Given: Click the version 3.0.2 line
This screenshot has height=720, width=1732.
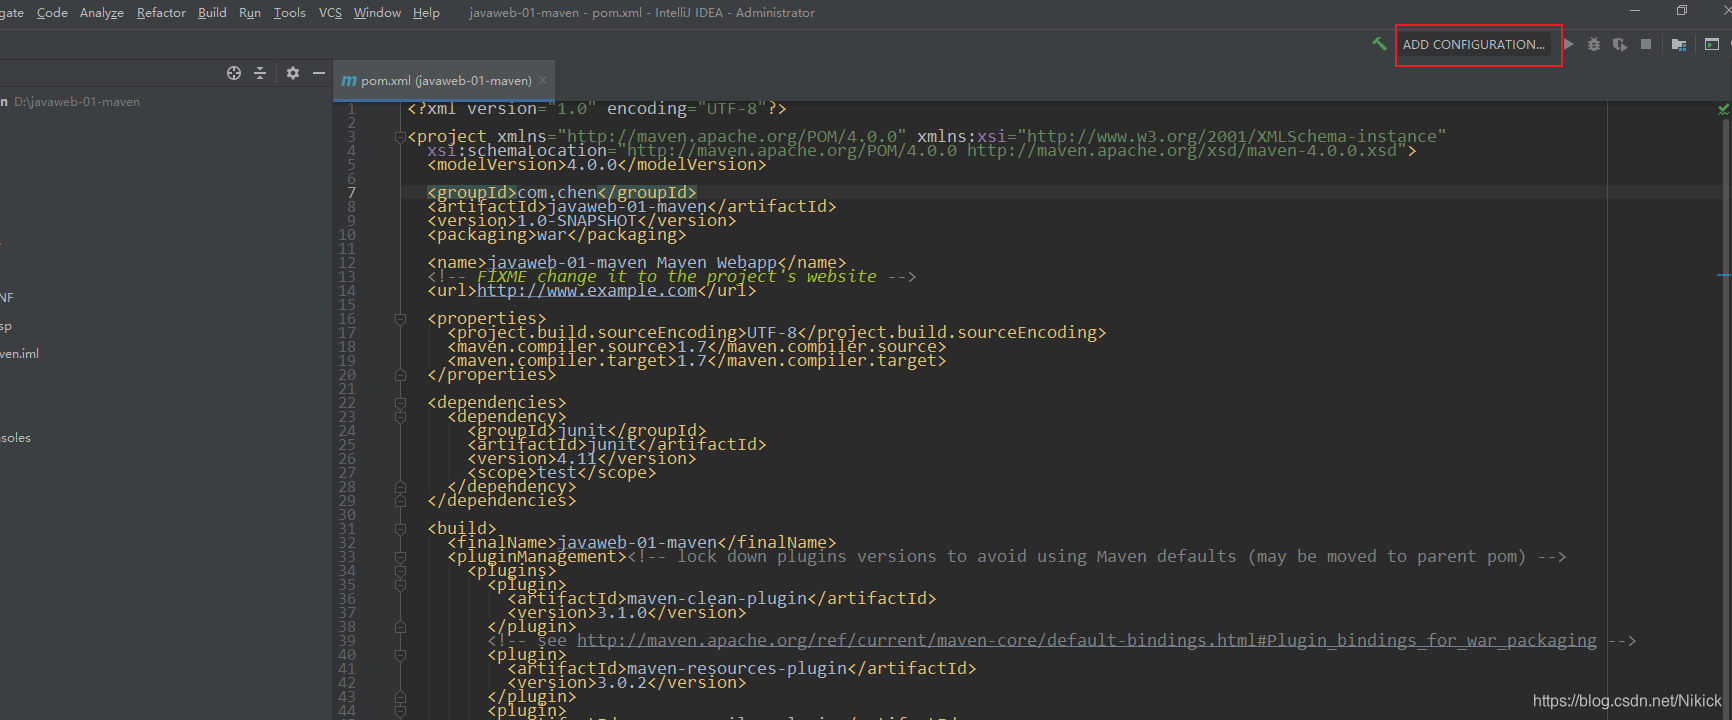Looking at the screenshot, I should point(627,683).
